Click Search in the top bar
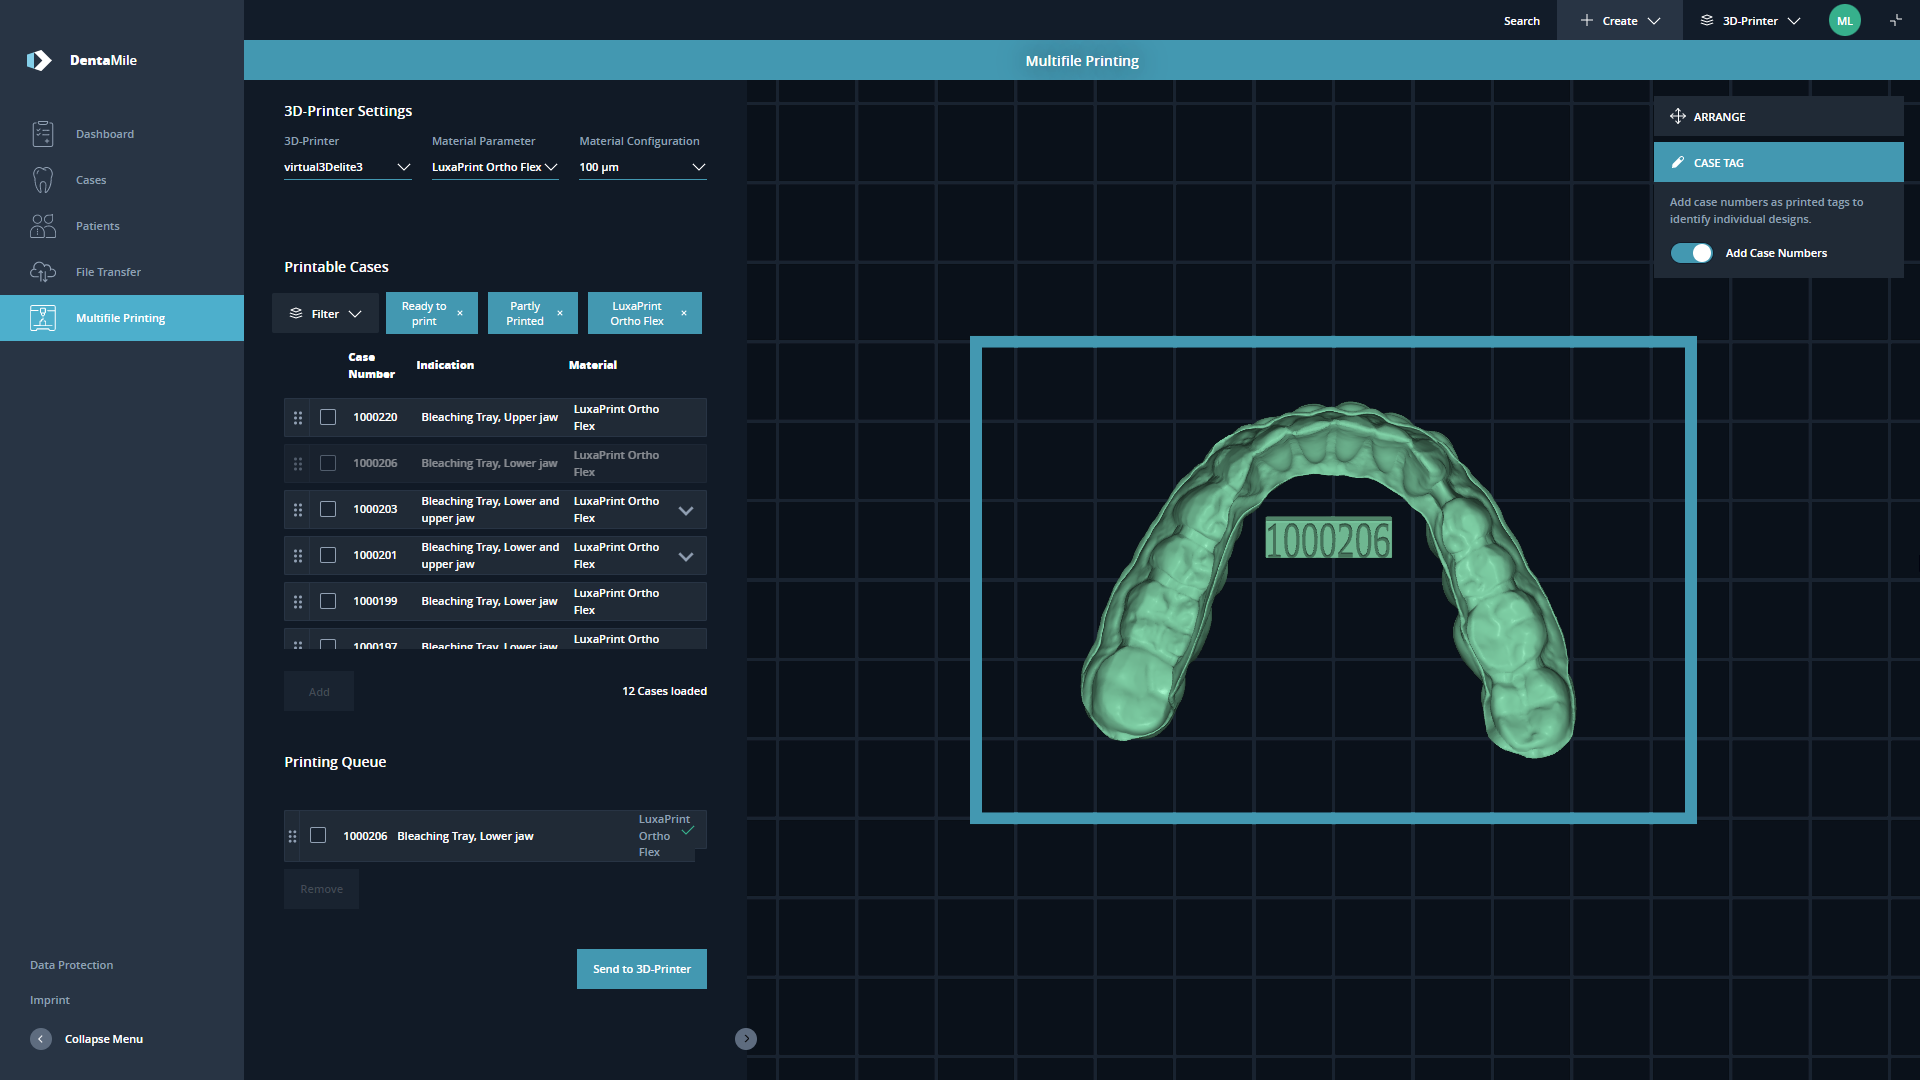This screenshot has height=1080, width=1920. click(1521, 21)
